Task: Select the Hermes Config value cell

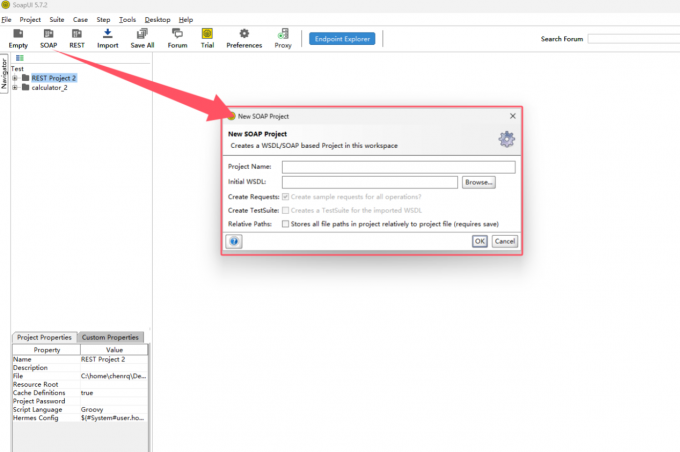Action: click(x=114, y=418)
